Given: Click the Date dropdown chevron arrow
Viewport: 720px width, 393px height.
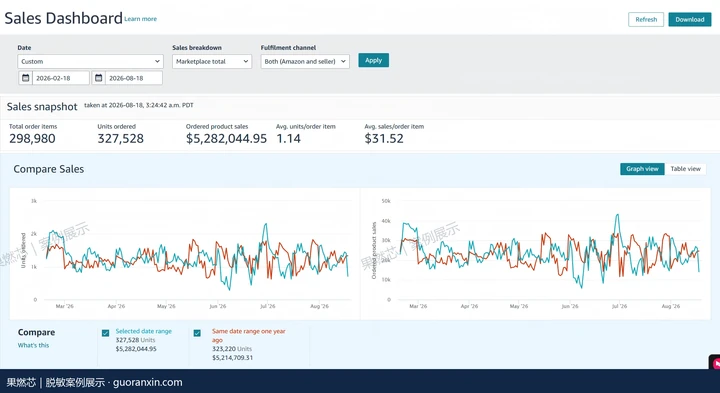Looking at the screenshot, I should (157, 61).
